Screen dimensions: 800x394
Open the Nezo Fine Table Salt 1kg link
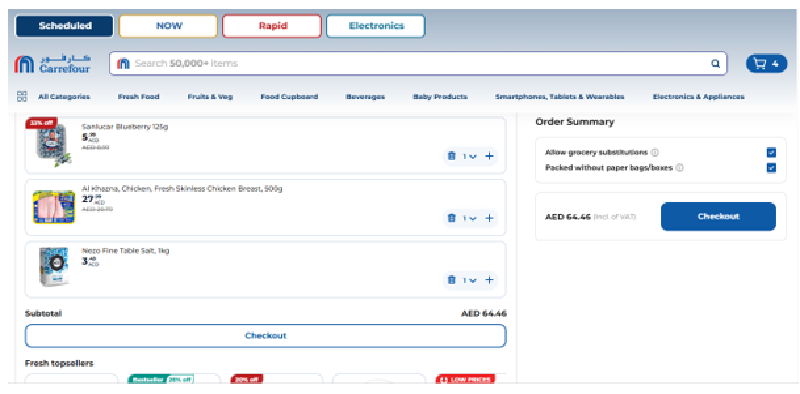126,251
